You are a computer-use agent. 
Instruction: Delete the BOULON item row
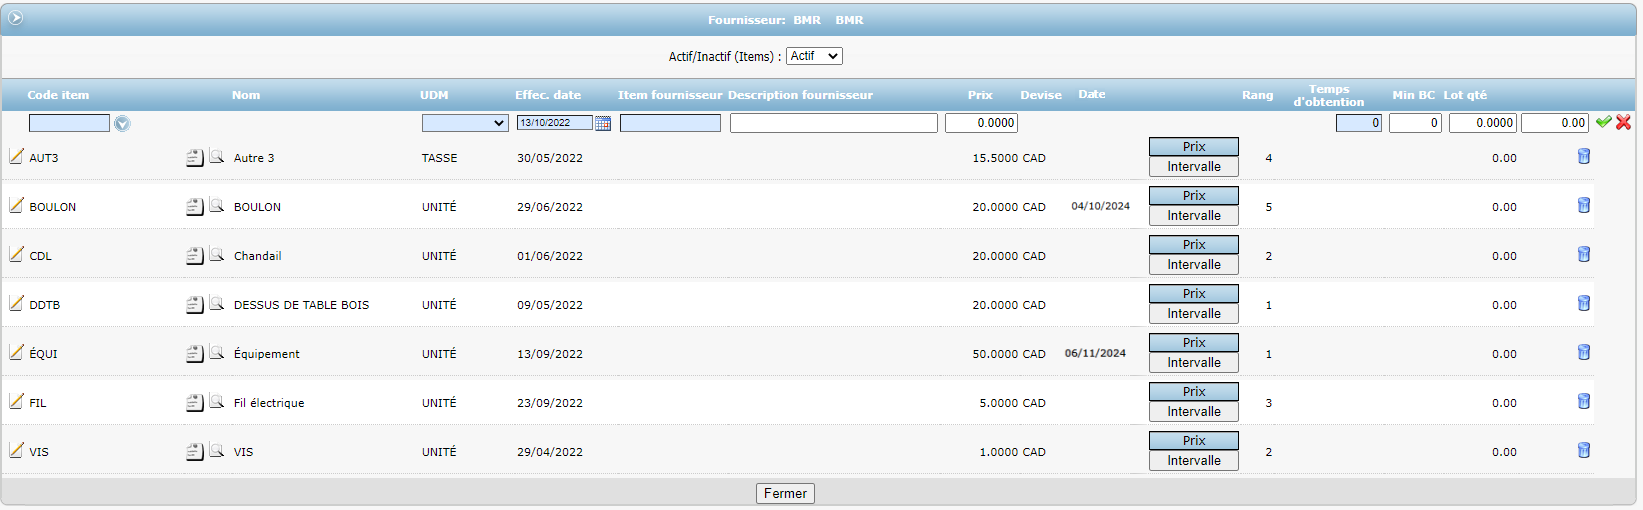point(1583,205)
